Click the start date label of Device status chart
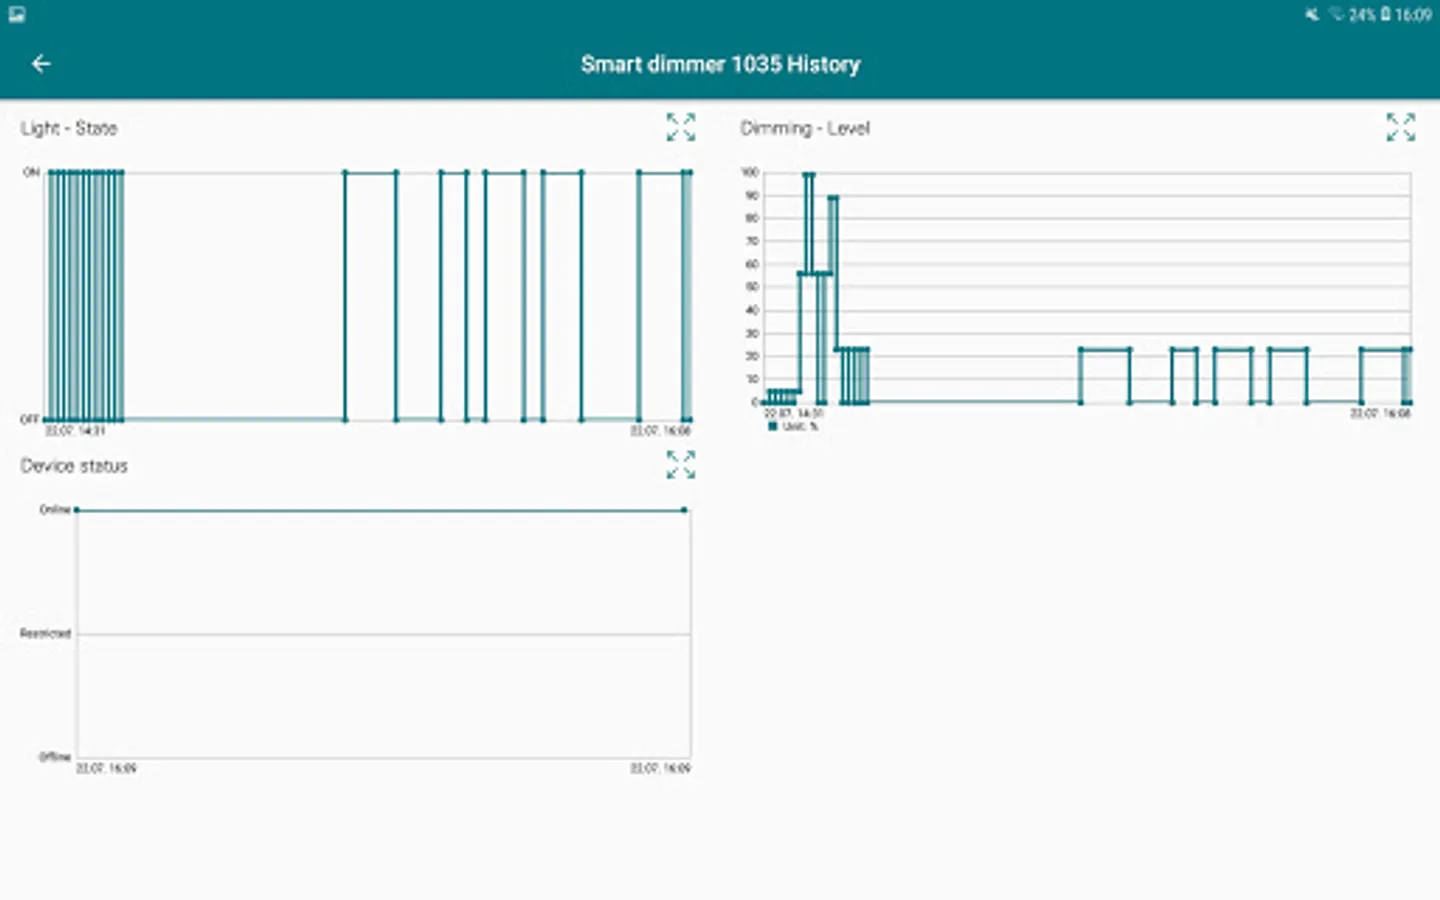 coord(106,768)
